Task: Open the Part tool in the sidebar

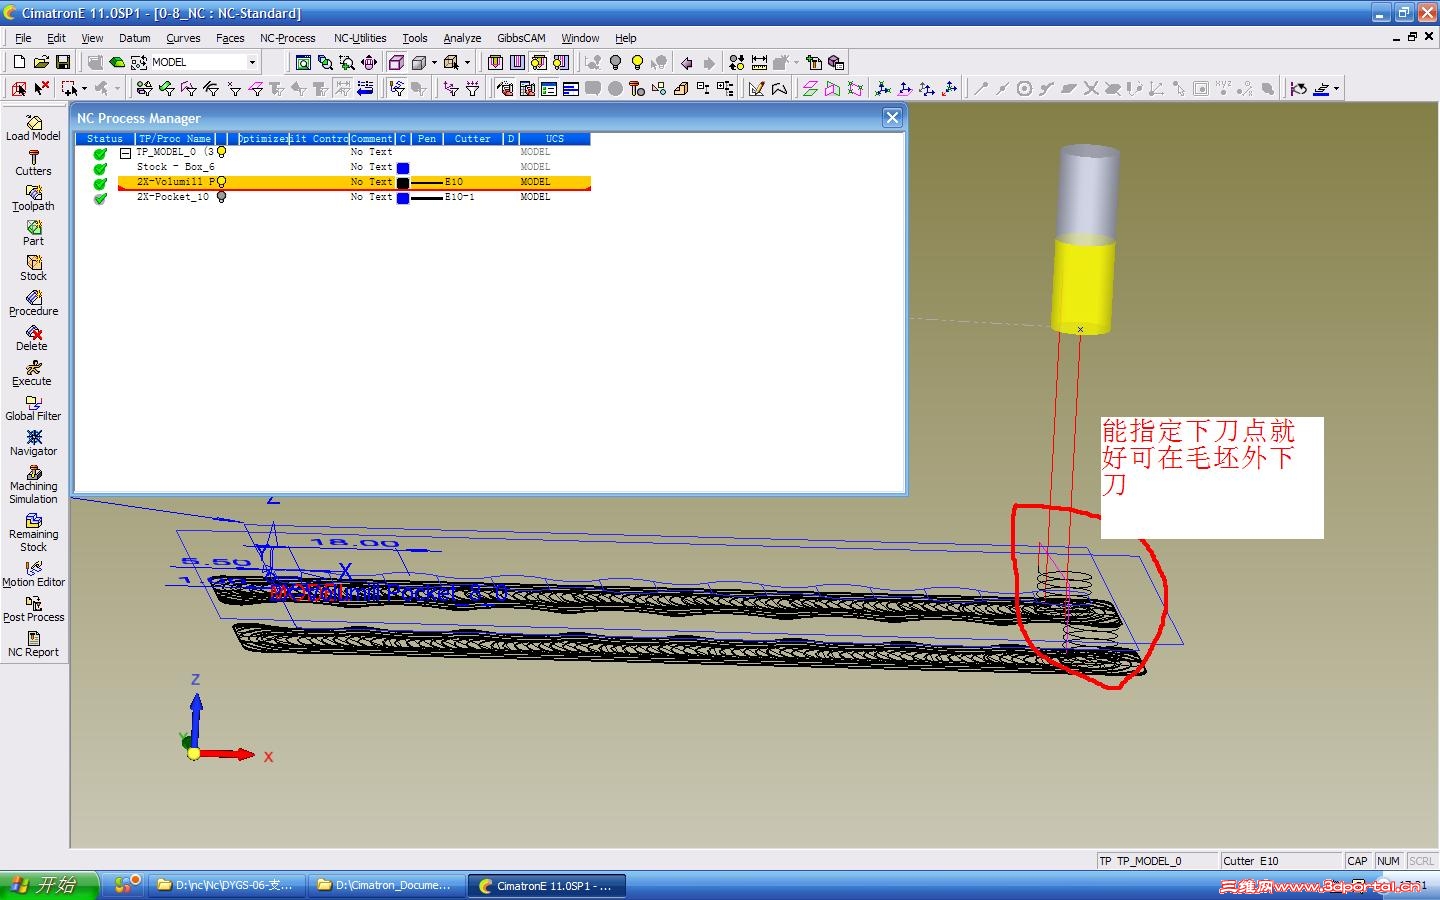Action: pyautogui.click(x=34, y=233)
